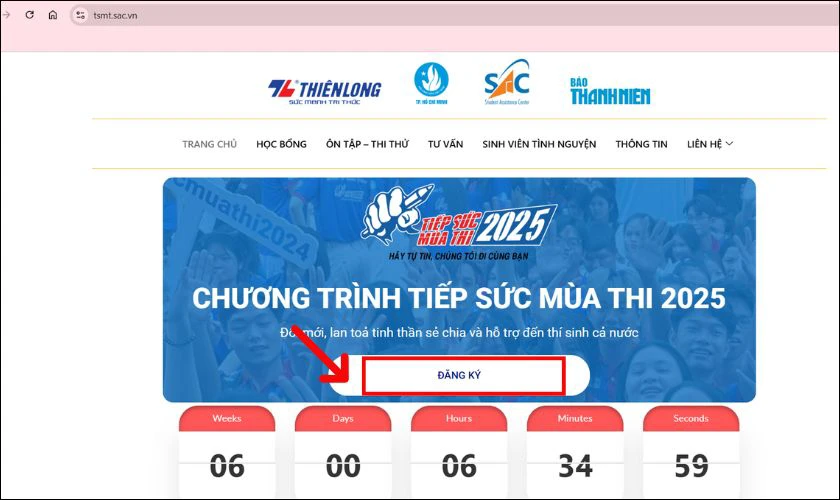
Task: Open the TRANG CHỦ menu item
Action: [x=209, y=144]
